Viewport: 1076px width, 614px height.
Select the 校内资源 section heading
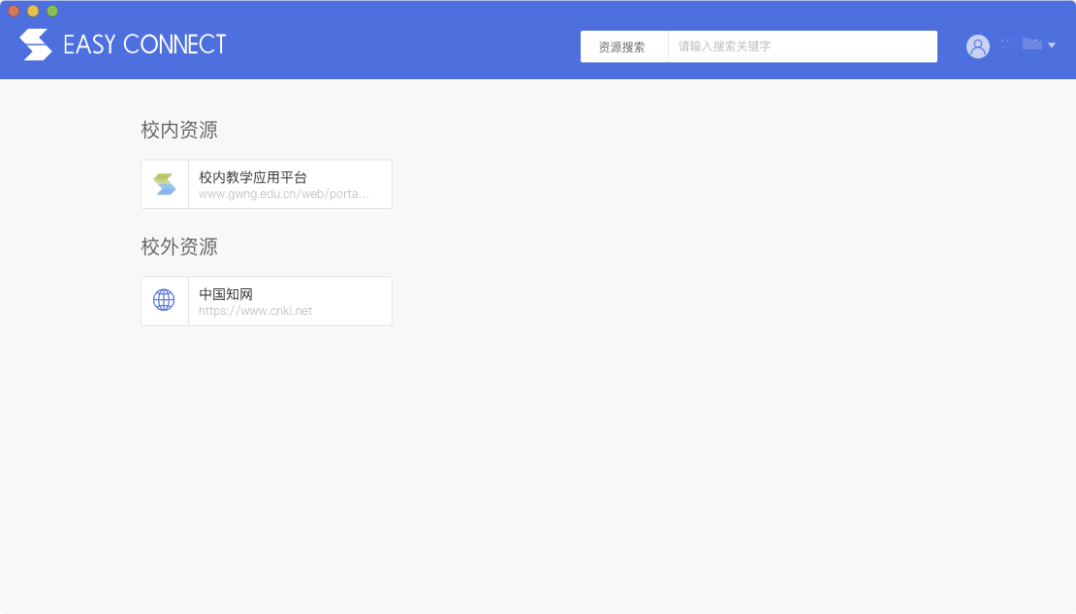click(x=179, y=130)
